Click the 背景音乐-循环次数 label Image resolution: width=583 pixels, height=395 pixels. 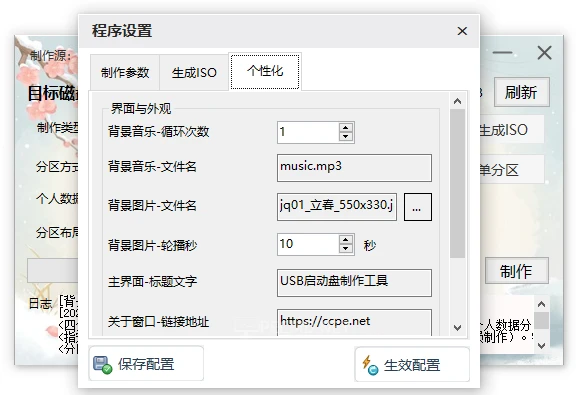159,132
